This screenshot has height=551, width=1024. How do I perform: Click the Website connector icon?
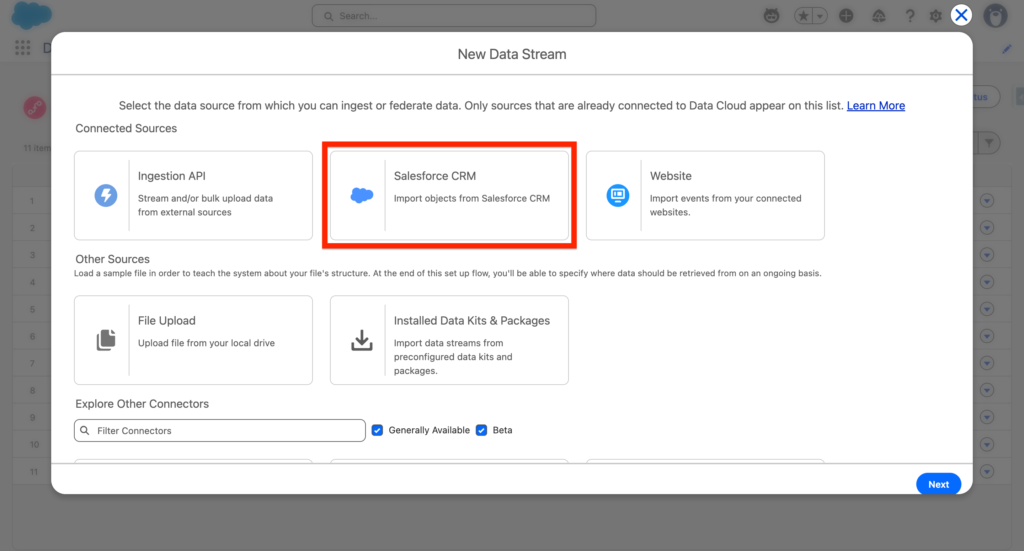pyautogui.click(x=617, y=196)
